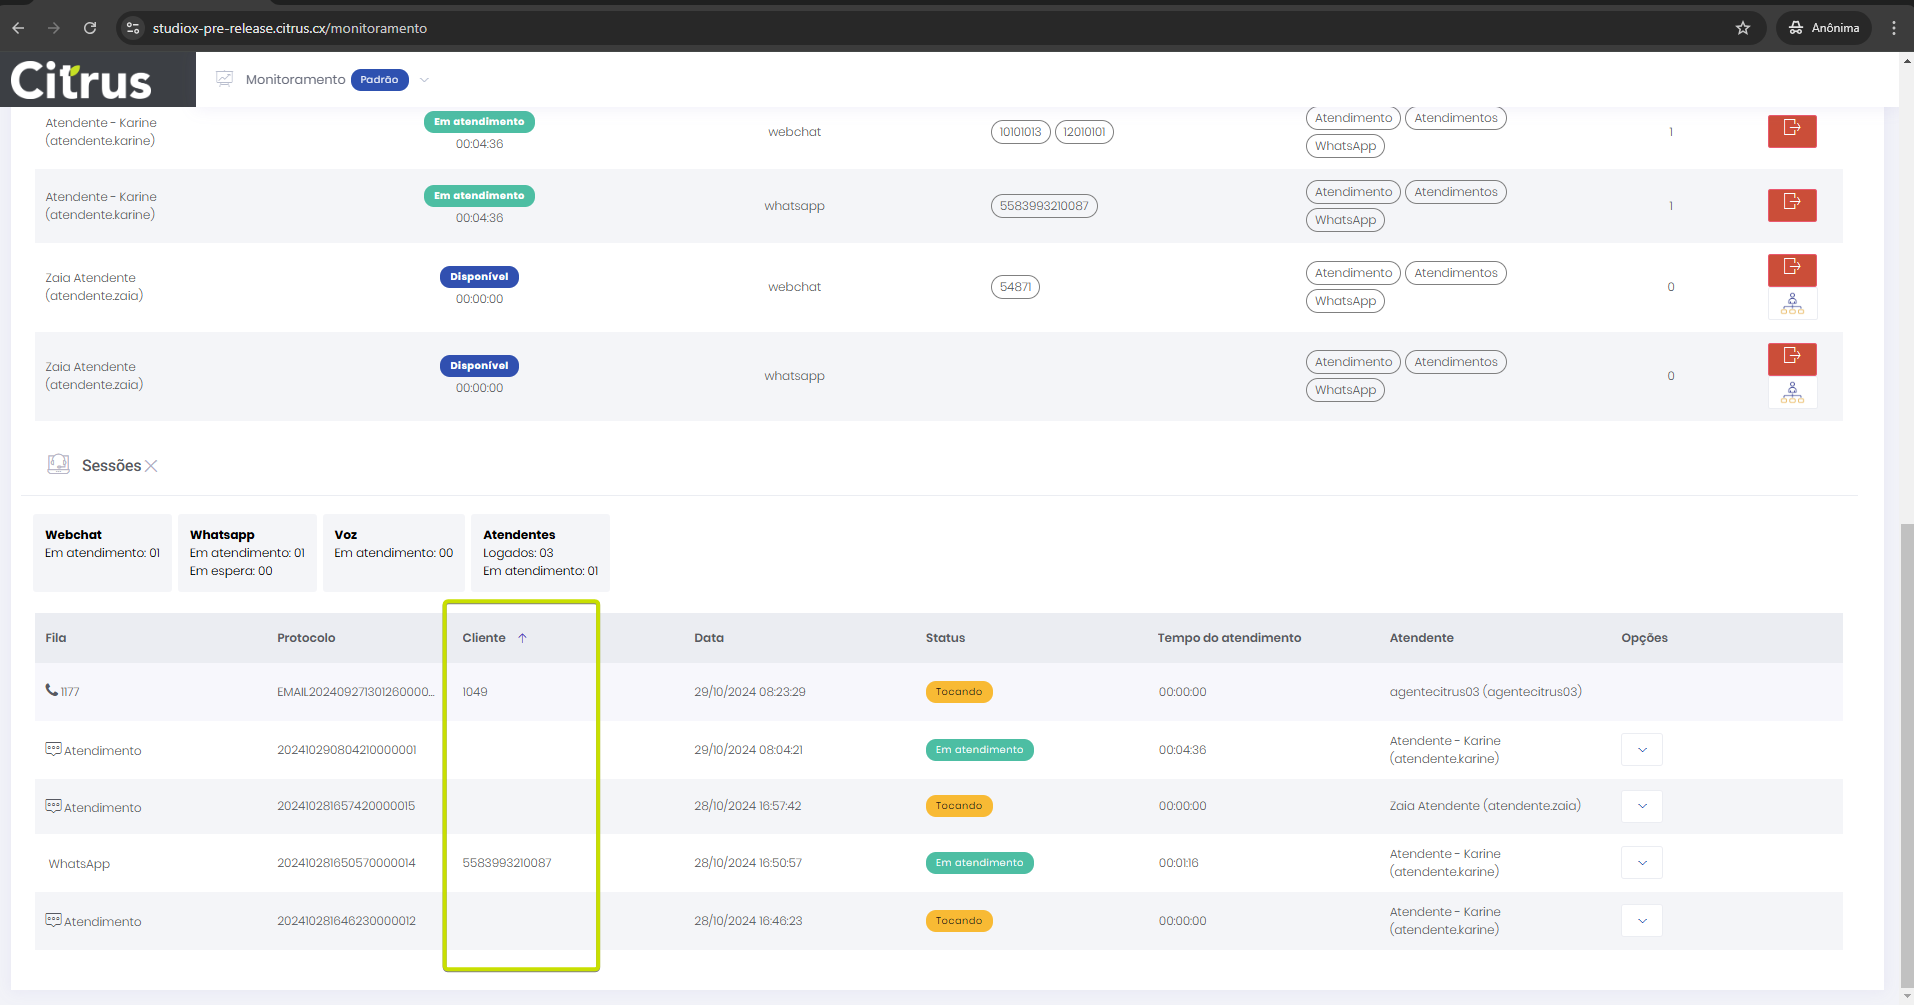Open options dropdown for protocol 20241029080421000001
Viewport: 1914px width, 1005px height.
(1641, 750)
